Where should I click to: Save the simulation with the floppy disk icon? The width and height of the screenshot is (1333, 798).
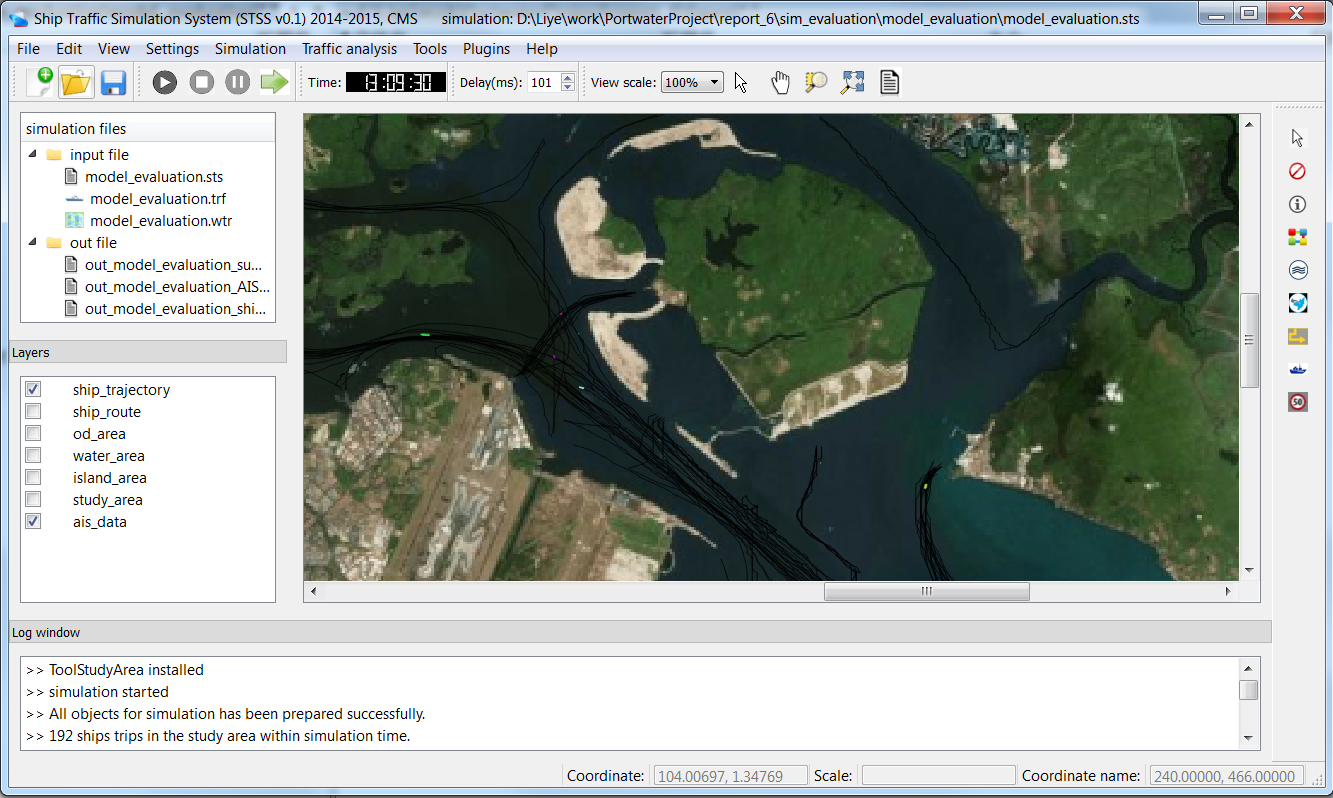point(113,82)
